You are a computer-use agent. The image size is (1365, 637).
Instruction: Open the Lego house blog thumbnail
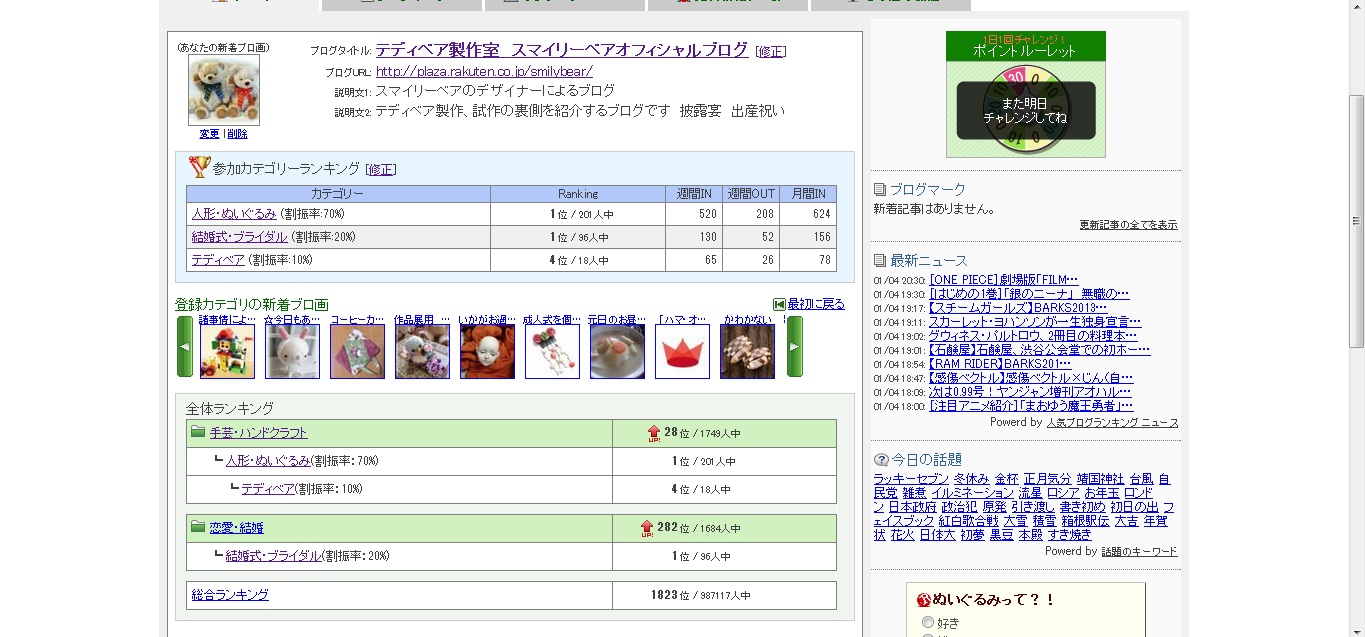tap(227, 351)
